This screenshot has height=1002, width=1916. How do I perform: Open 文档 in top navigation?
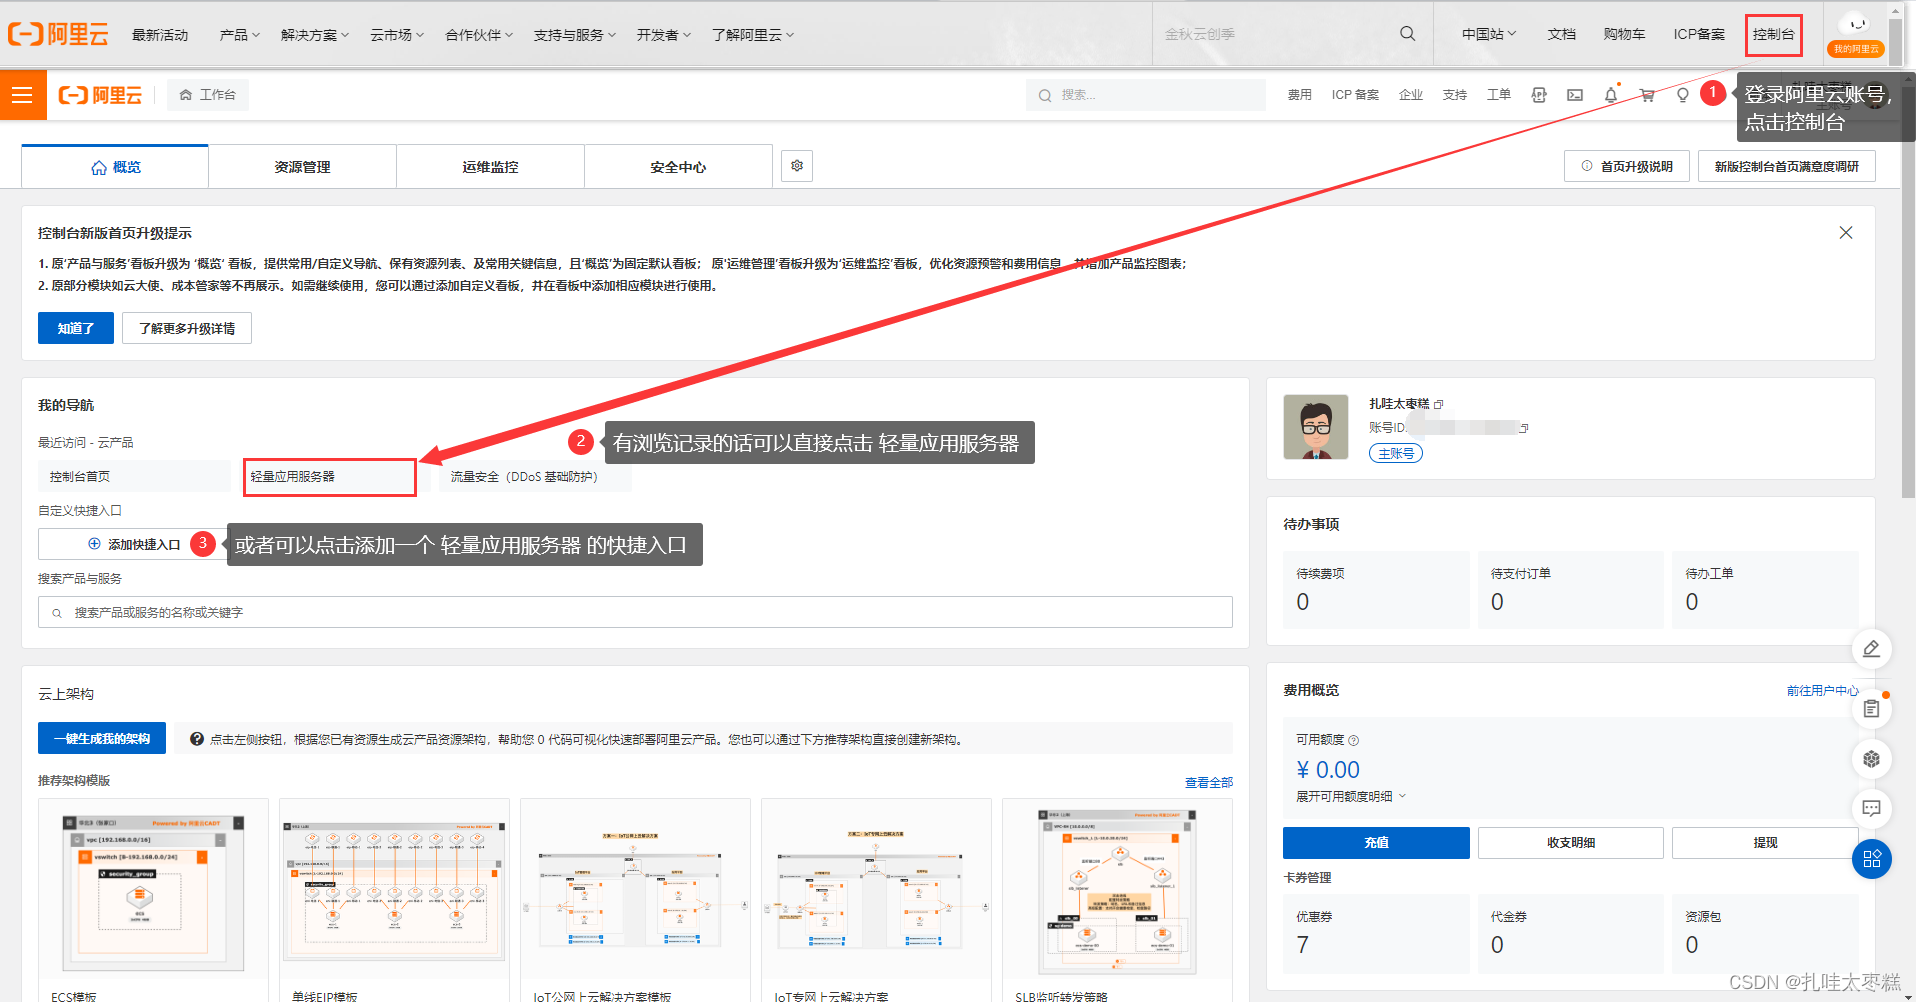click(x=1561, y=34)
